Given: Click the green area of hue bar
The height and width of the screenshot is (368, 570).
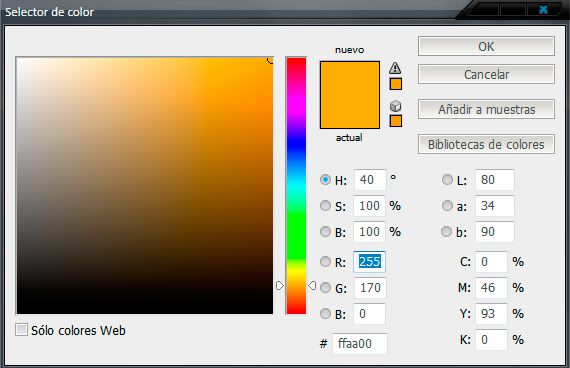Looking at the screenshot, I should coord(296,222).
